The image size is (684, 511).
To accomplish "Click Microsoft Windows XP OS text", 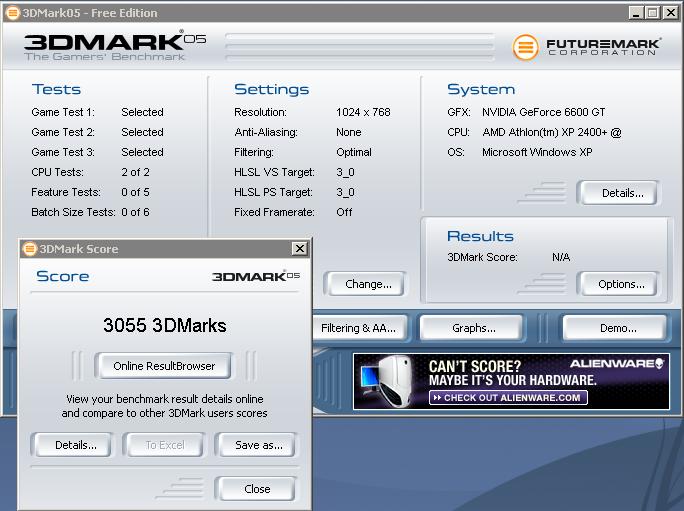I will pos(537,152).
